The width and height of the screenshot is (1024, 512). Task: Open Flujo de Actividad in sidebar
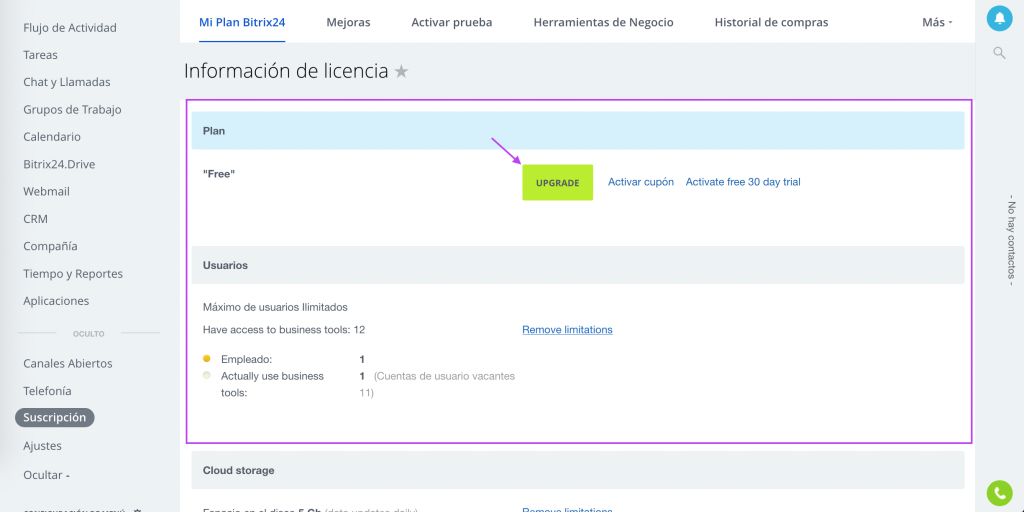click(70, 27)
